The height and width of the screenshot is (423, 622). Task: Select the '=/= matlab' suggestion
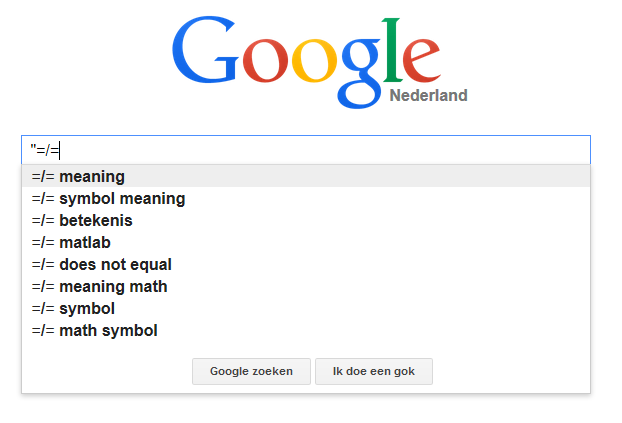click(x=306, y=242)
